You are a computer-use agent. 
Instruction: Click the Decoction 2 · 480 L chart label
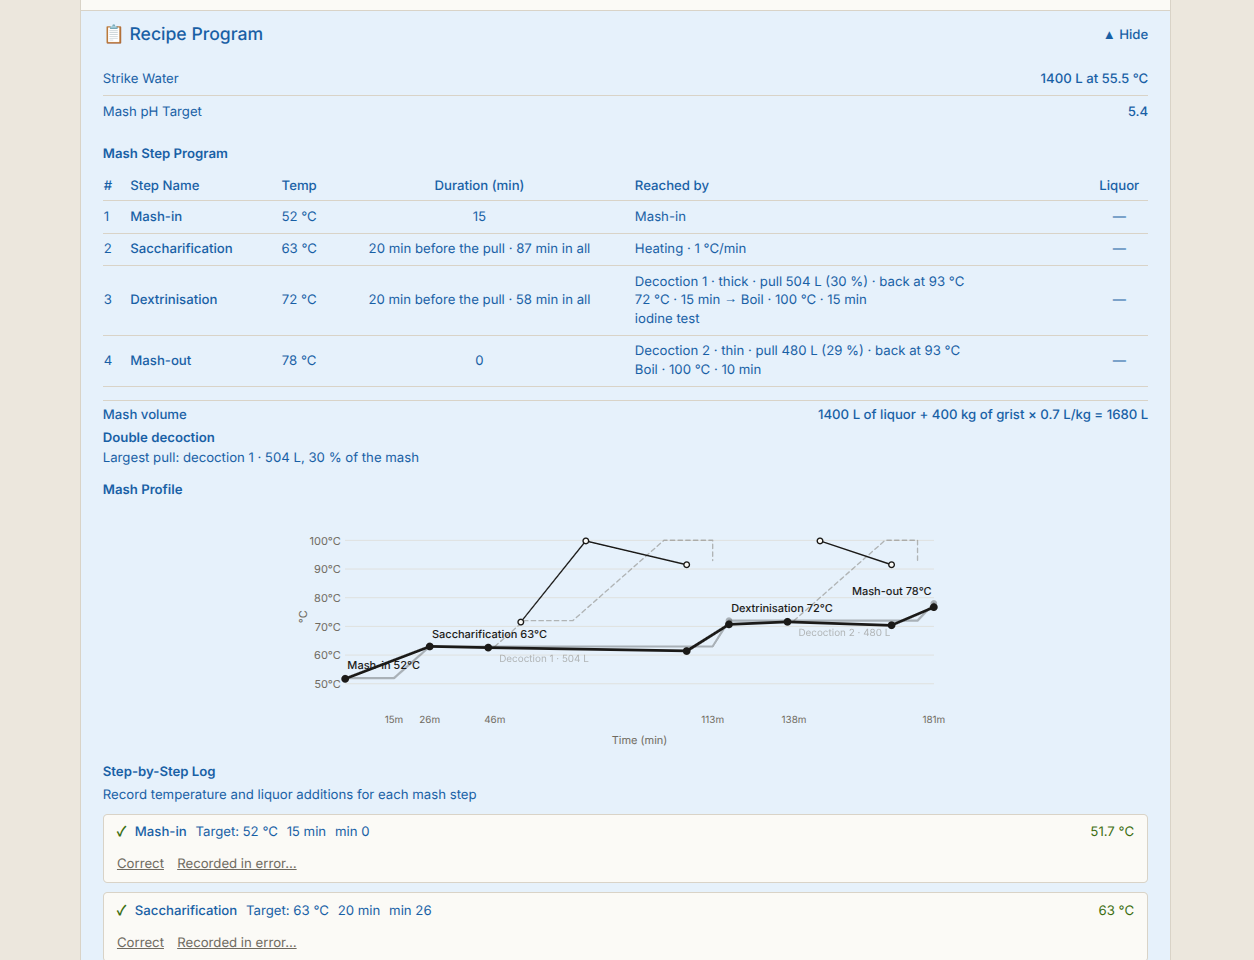[844, 632]
